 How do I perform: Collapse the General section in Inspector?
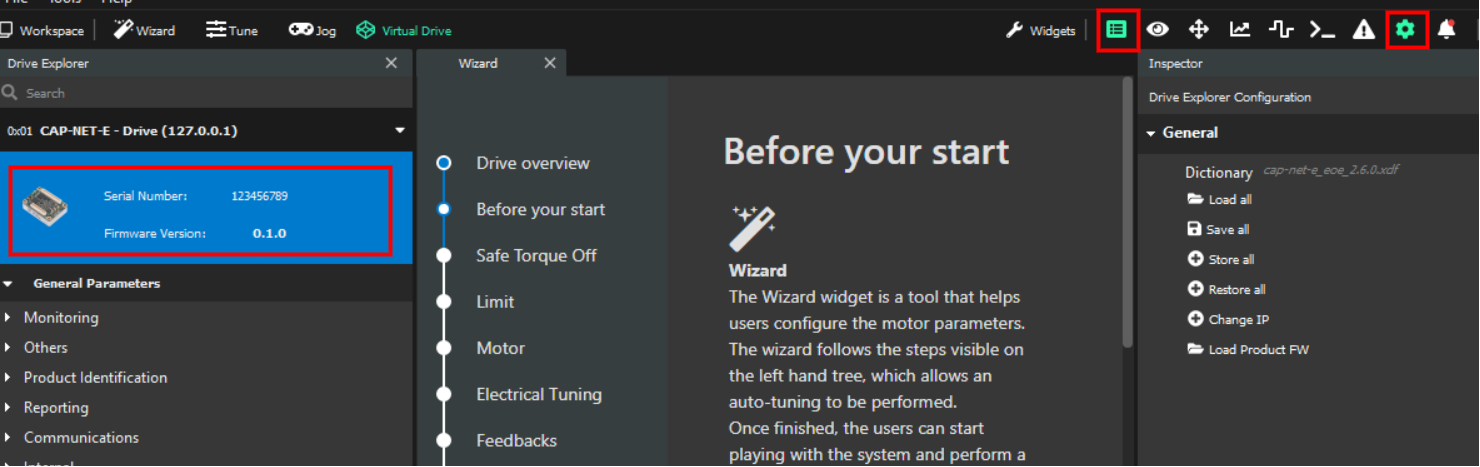pyautogui.click(x=1151, y=133)
